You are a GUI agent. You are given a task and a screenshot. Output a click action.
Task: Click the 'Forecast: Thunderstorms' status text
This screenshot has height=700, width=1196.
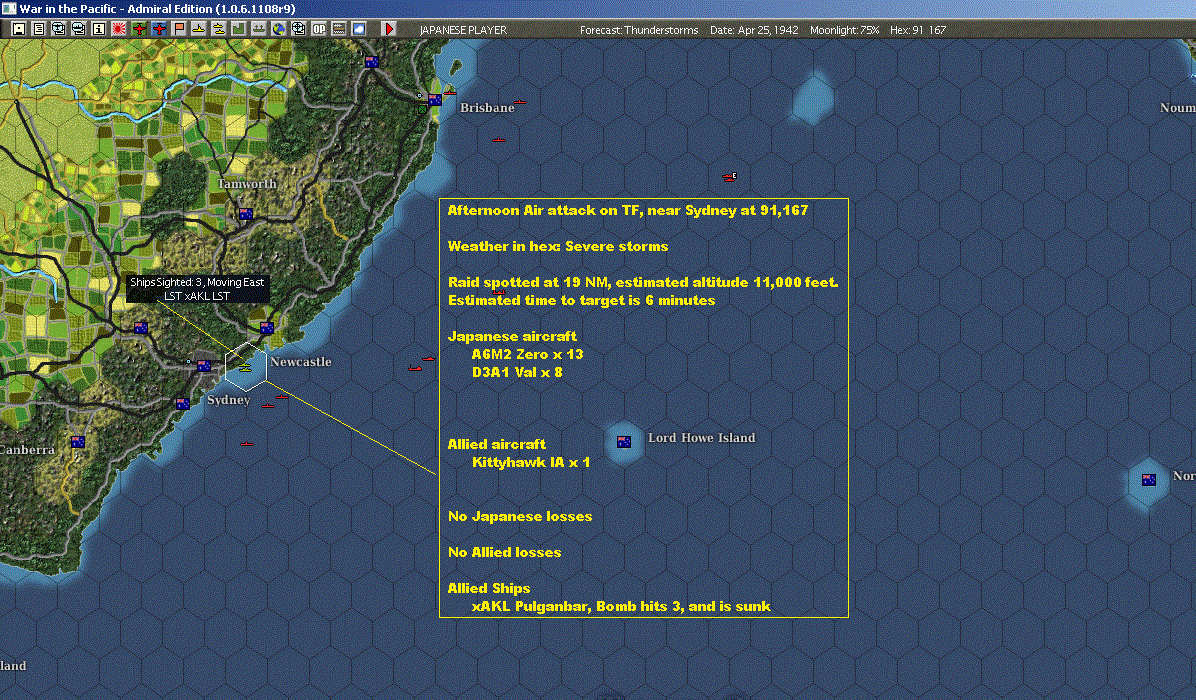tap(639, 30)
